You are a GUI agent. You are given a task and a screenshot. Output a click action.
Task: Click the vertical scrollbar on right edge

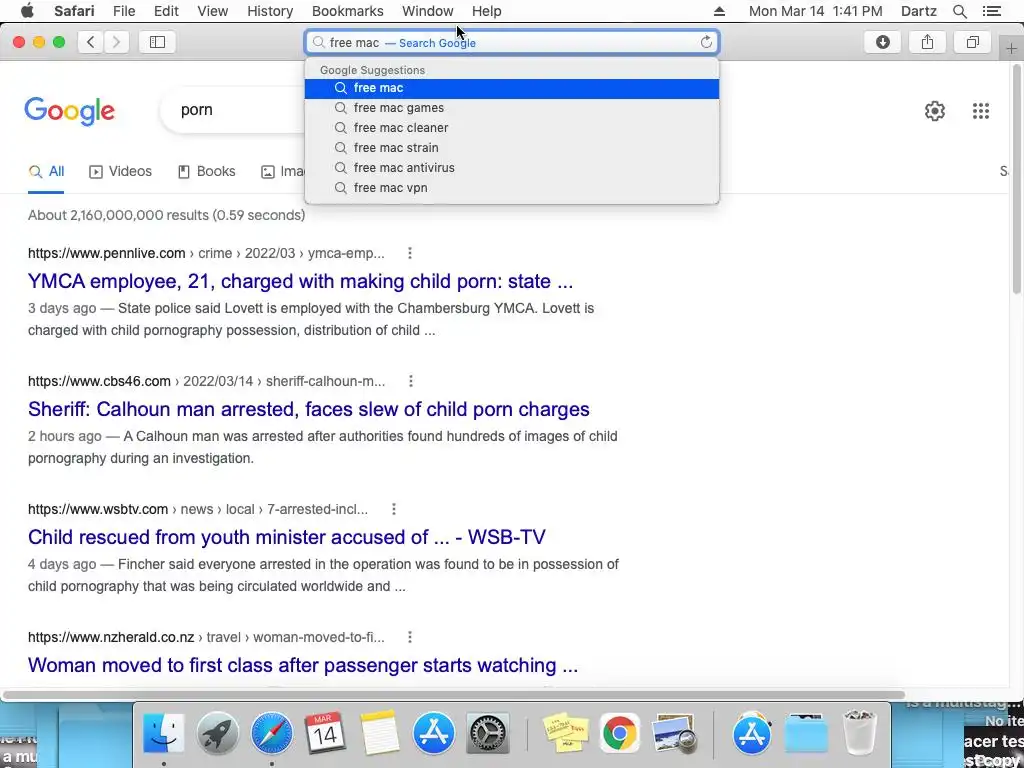click(1017, 180)
